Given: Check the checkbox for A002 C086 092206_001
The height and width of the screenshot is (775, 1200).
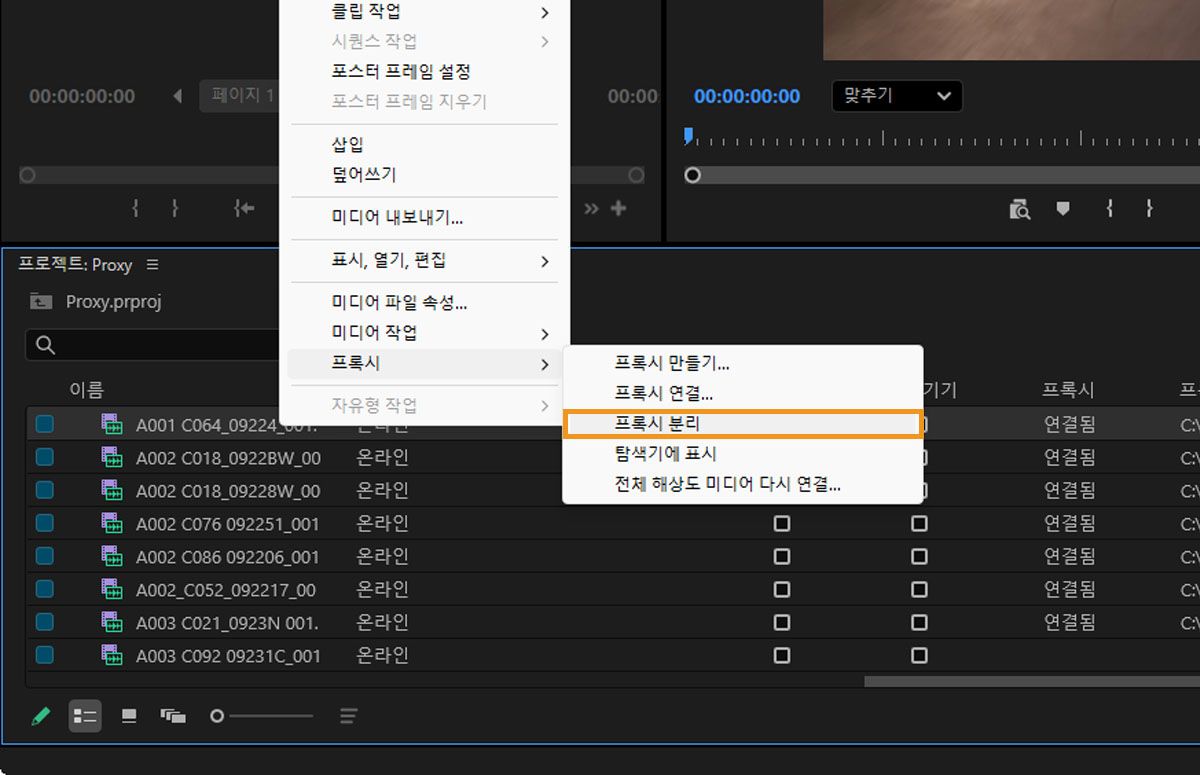Looking at the screenshot, I should coord(782,556).
